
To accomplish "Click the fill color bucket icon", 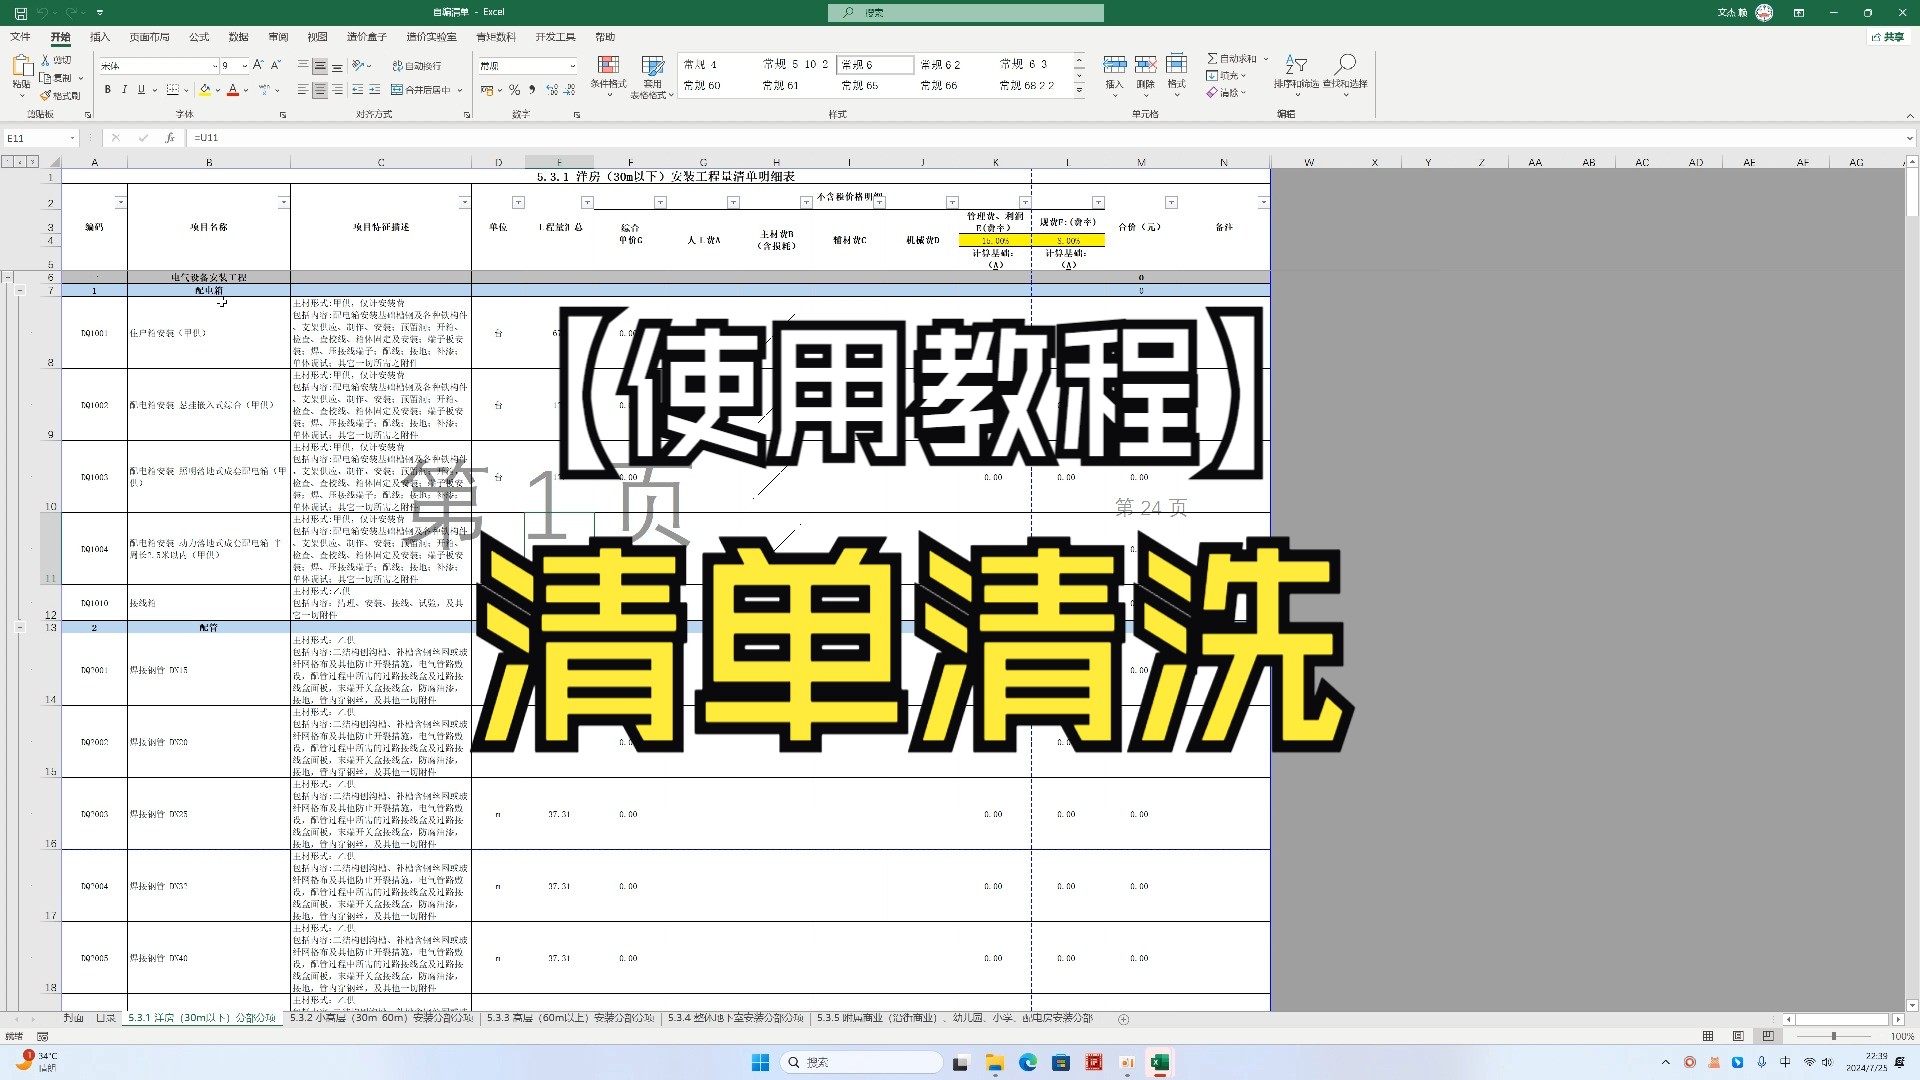I will click(204, 90).
